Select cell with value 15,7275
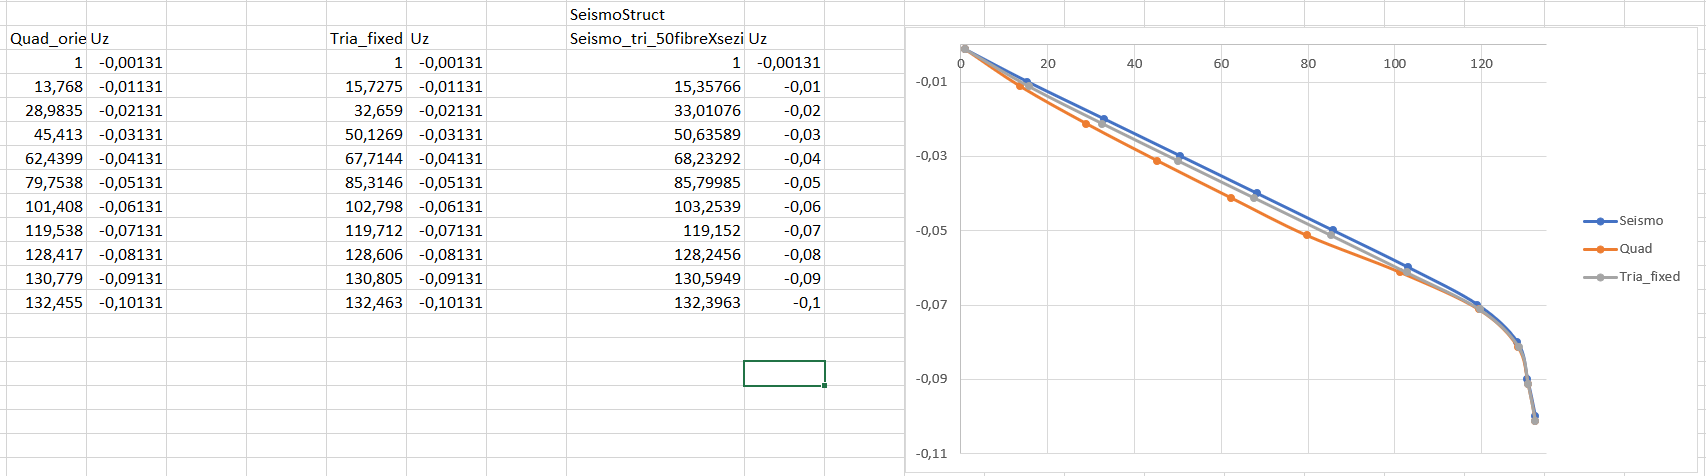 click(366, 86)
